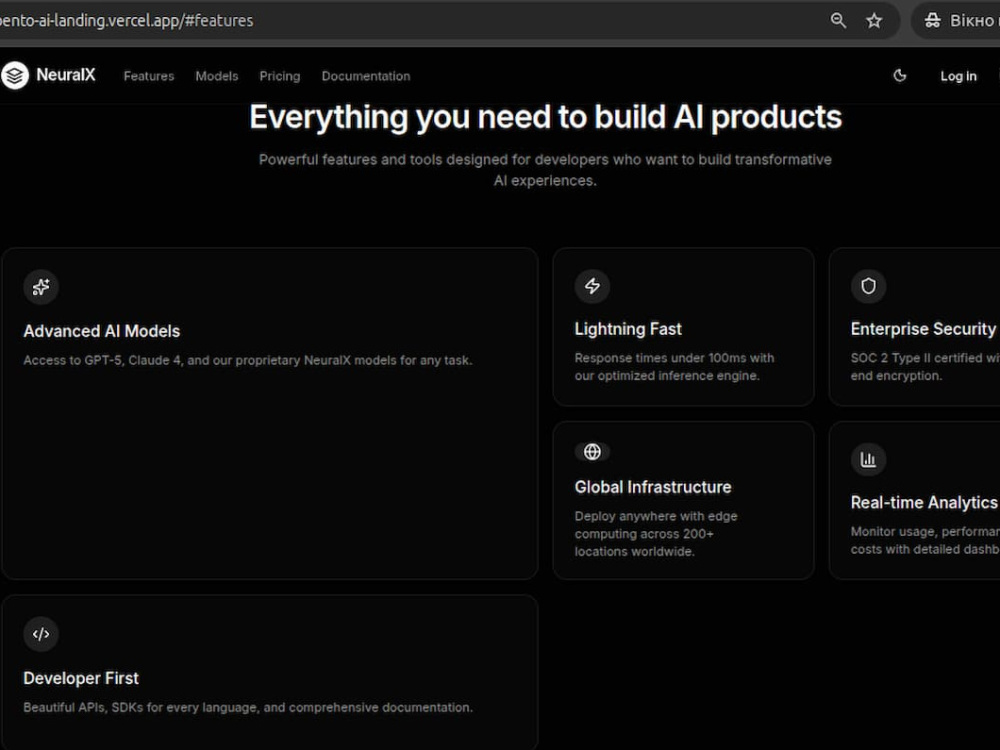
Task: Select the Advanced AI Models card heading
Action: coord(101,331)
